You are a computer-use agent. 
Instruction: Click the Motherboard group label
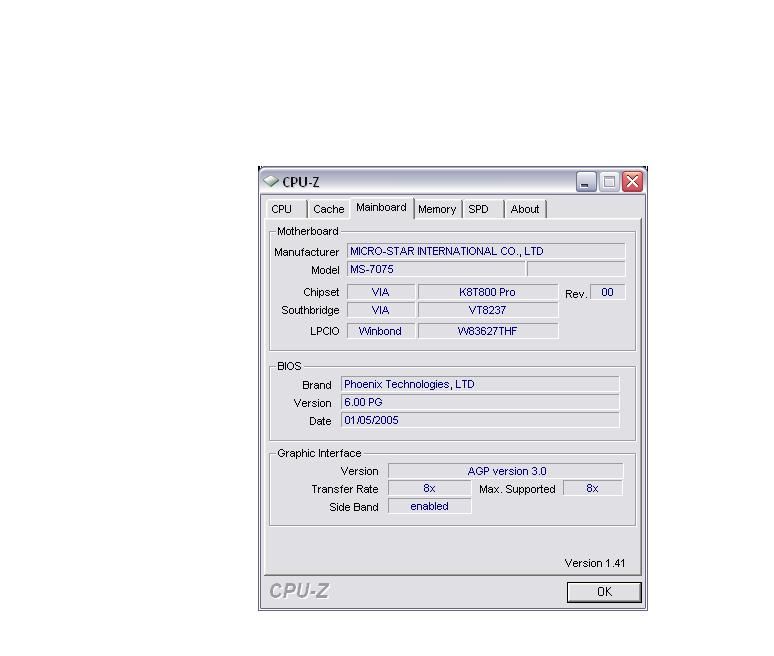pos(308,231)
